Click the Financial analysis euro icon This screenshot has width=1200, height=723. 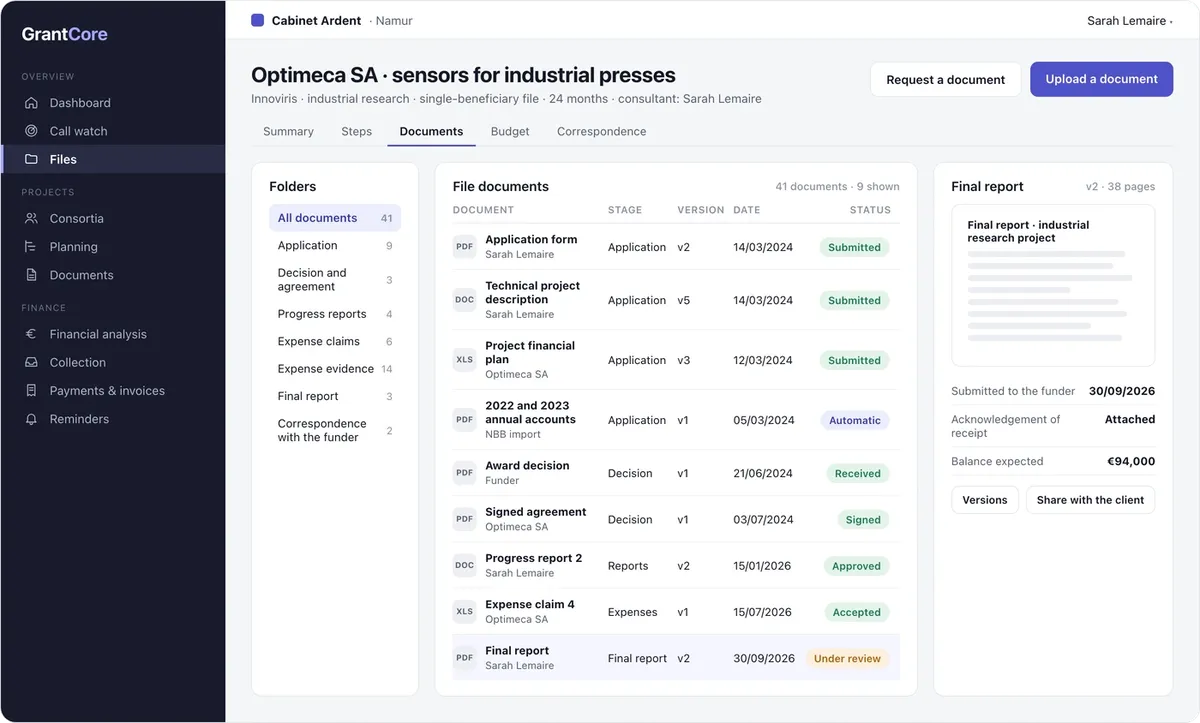point(31,334)
